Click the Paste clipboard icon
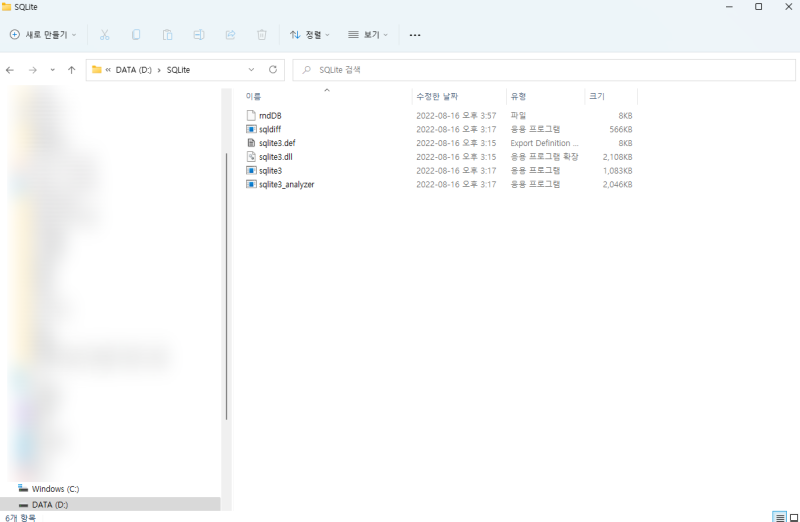The height and width of the screenshot is (522, 800). [167, 35]
